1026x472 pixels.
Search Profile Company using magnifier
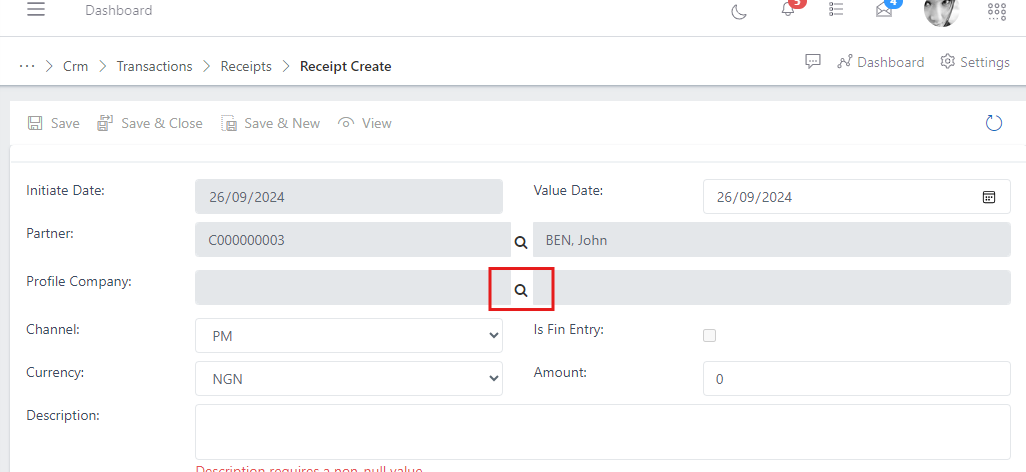[521, 290]
